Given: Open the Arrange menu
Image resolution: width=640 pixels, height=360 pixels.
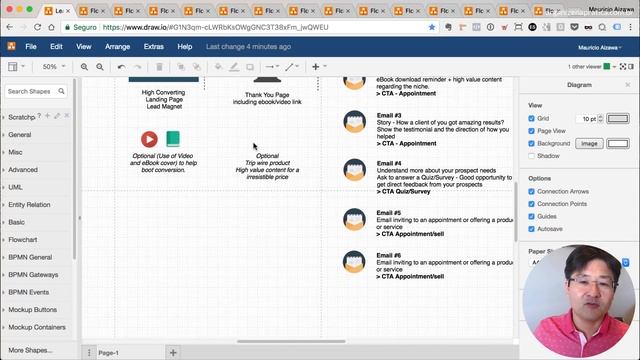Looking at the screenshot, I should click(118, 47).
